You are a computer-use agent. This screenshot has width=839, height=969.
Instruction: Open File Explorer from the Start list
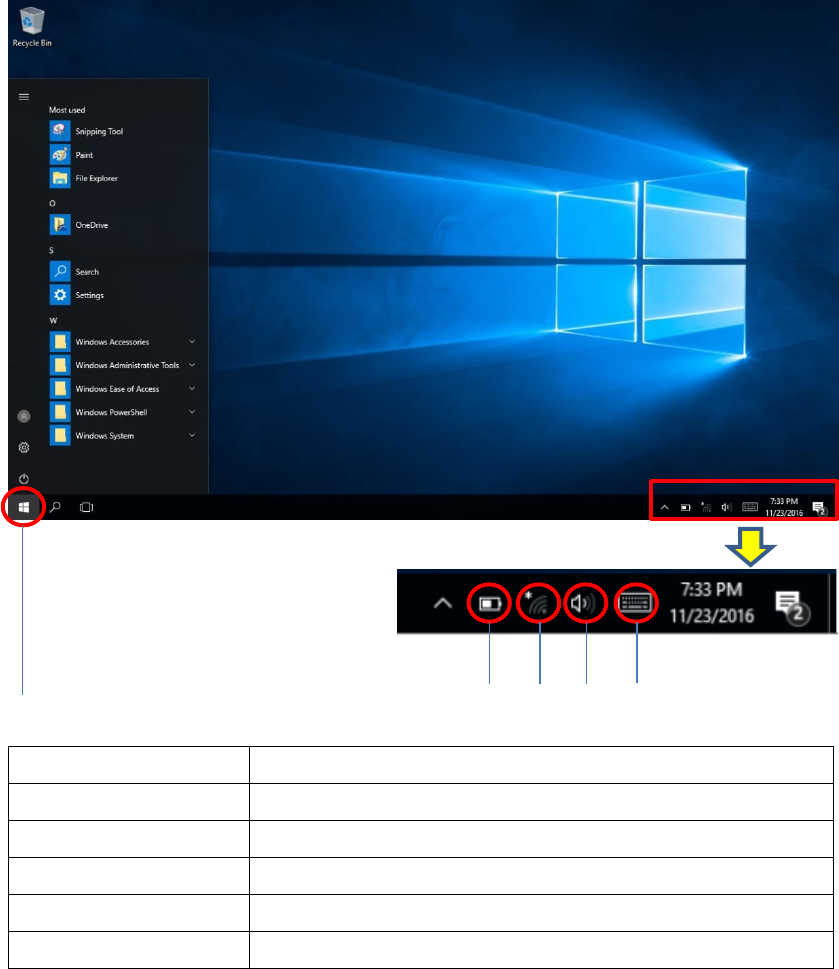click(x=84, y=178)
